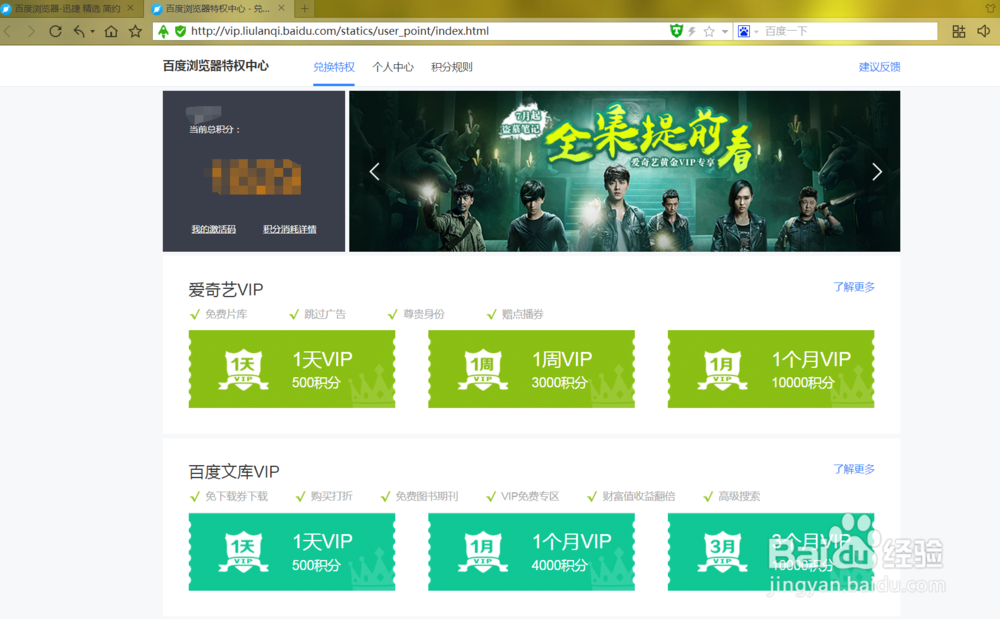
Task: Select the 兑换特权 navigation tab
Action: pyautogui.click(x=334, y=67)
